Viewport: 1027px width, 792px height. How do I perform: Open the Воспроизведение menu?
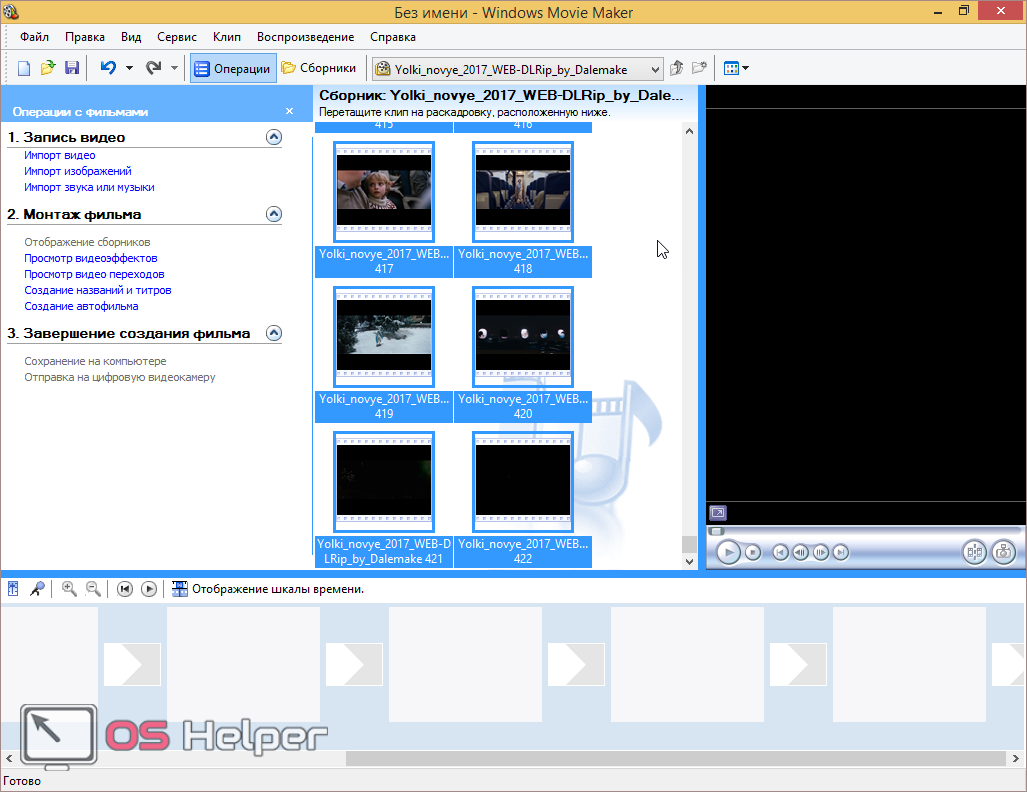pos(305,37)
